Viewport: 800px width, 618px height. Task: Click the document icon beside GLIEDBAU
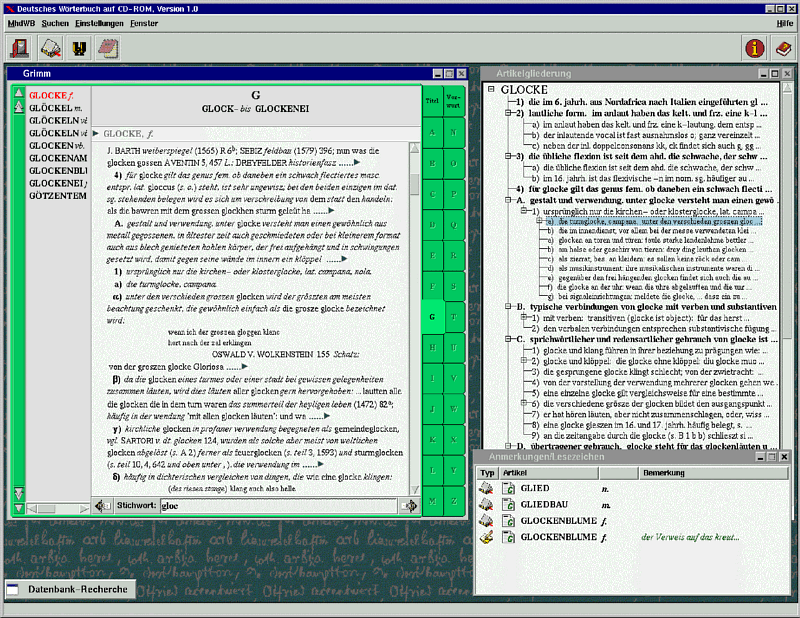coord(508,505)
